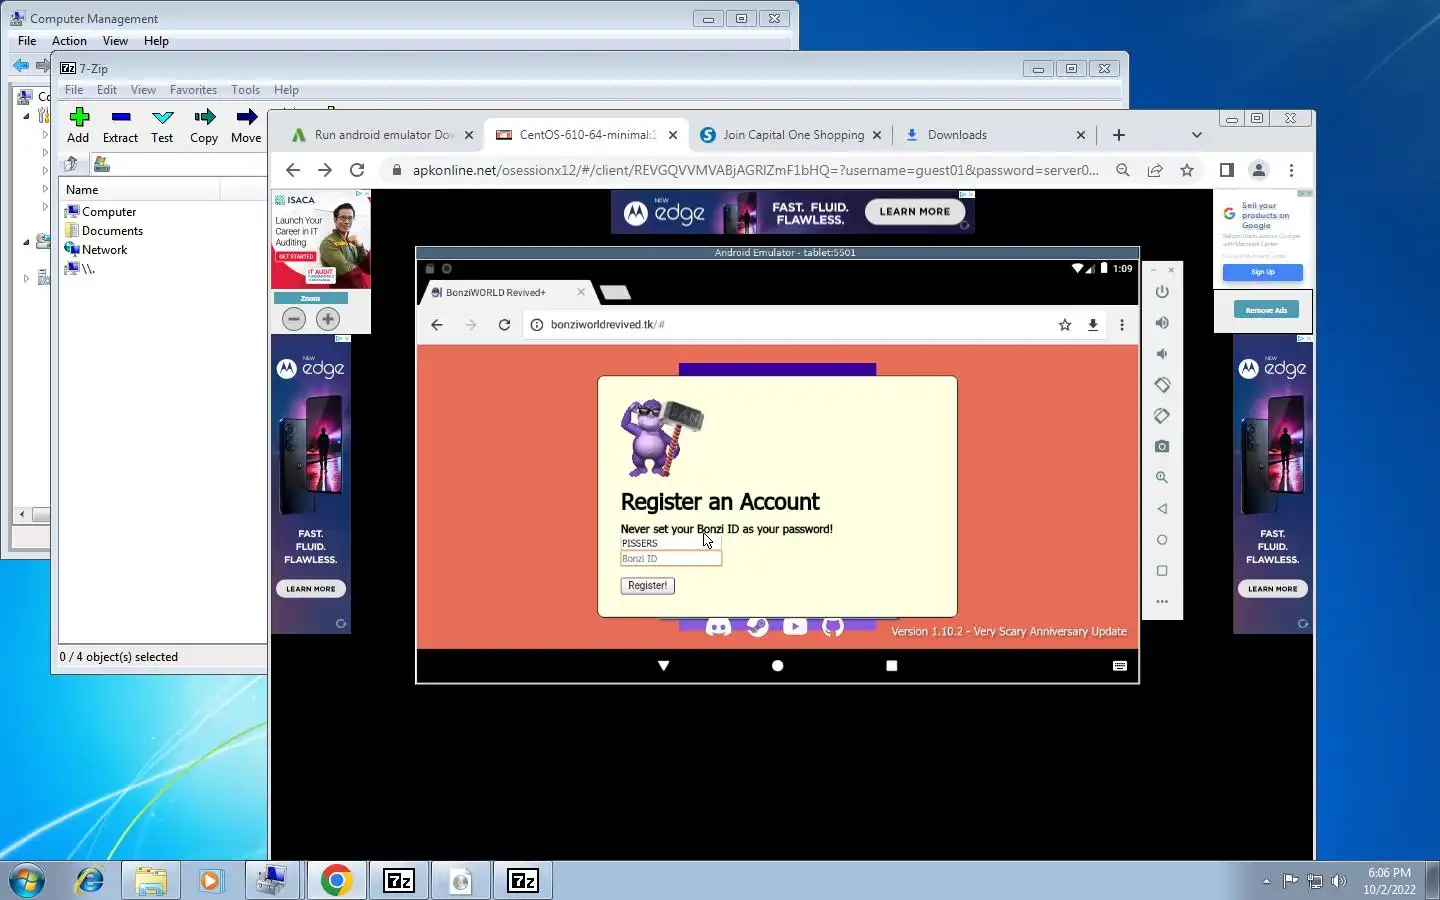
Task: Switch to Join Capital One Shopping tab
Action: [793, 135]
